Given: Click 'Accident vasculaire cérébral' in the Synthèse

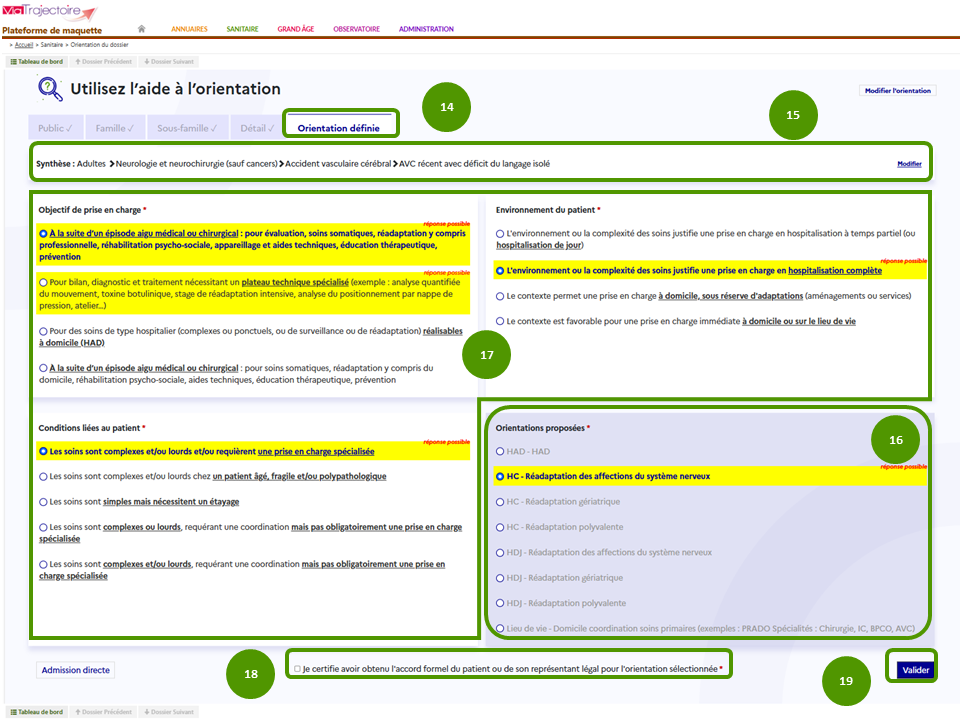Looking at the screenshot, I should point(338,163).
